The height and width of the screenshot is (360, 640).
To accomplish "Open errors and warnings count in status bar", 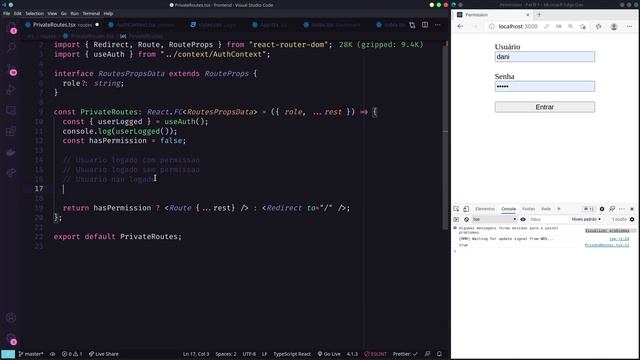I will click(x=72, y=354).
